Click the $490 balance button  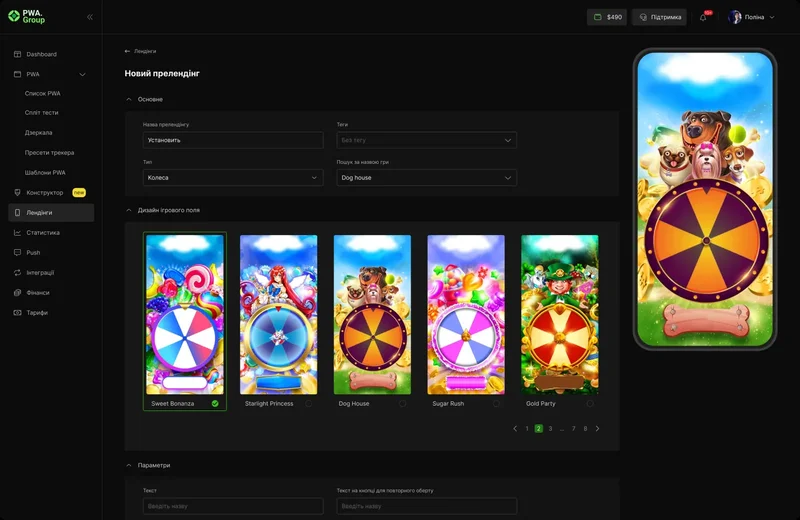tap(607, 17)
